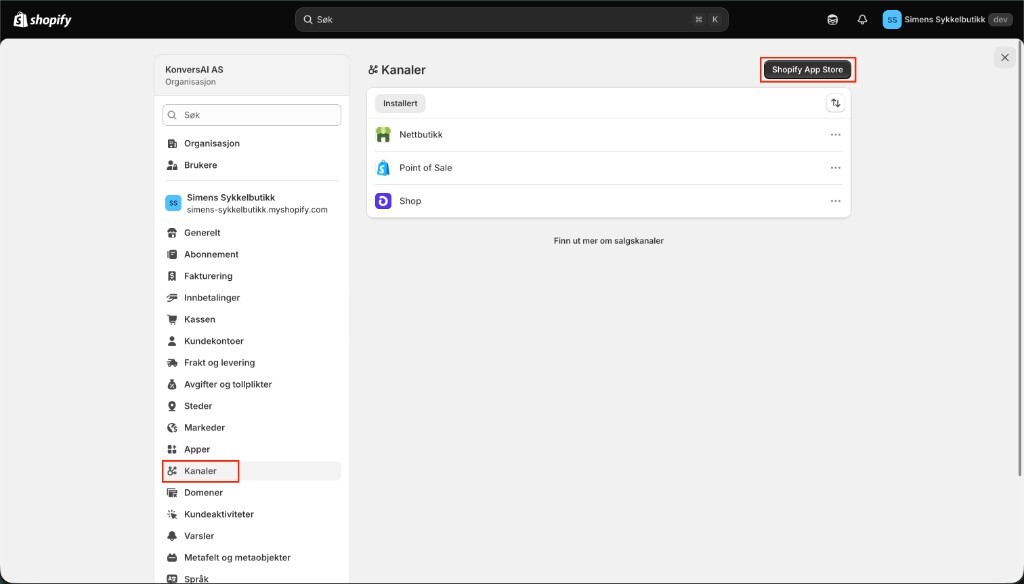Open Varsler settings

point(251,536)
